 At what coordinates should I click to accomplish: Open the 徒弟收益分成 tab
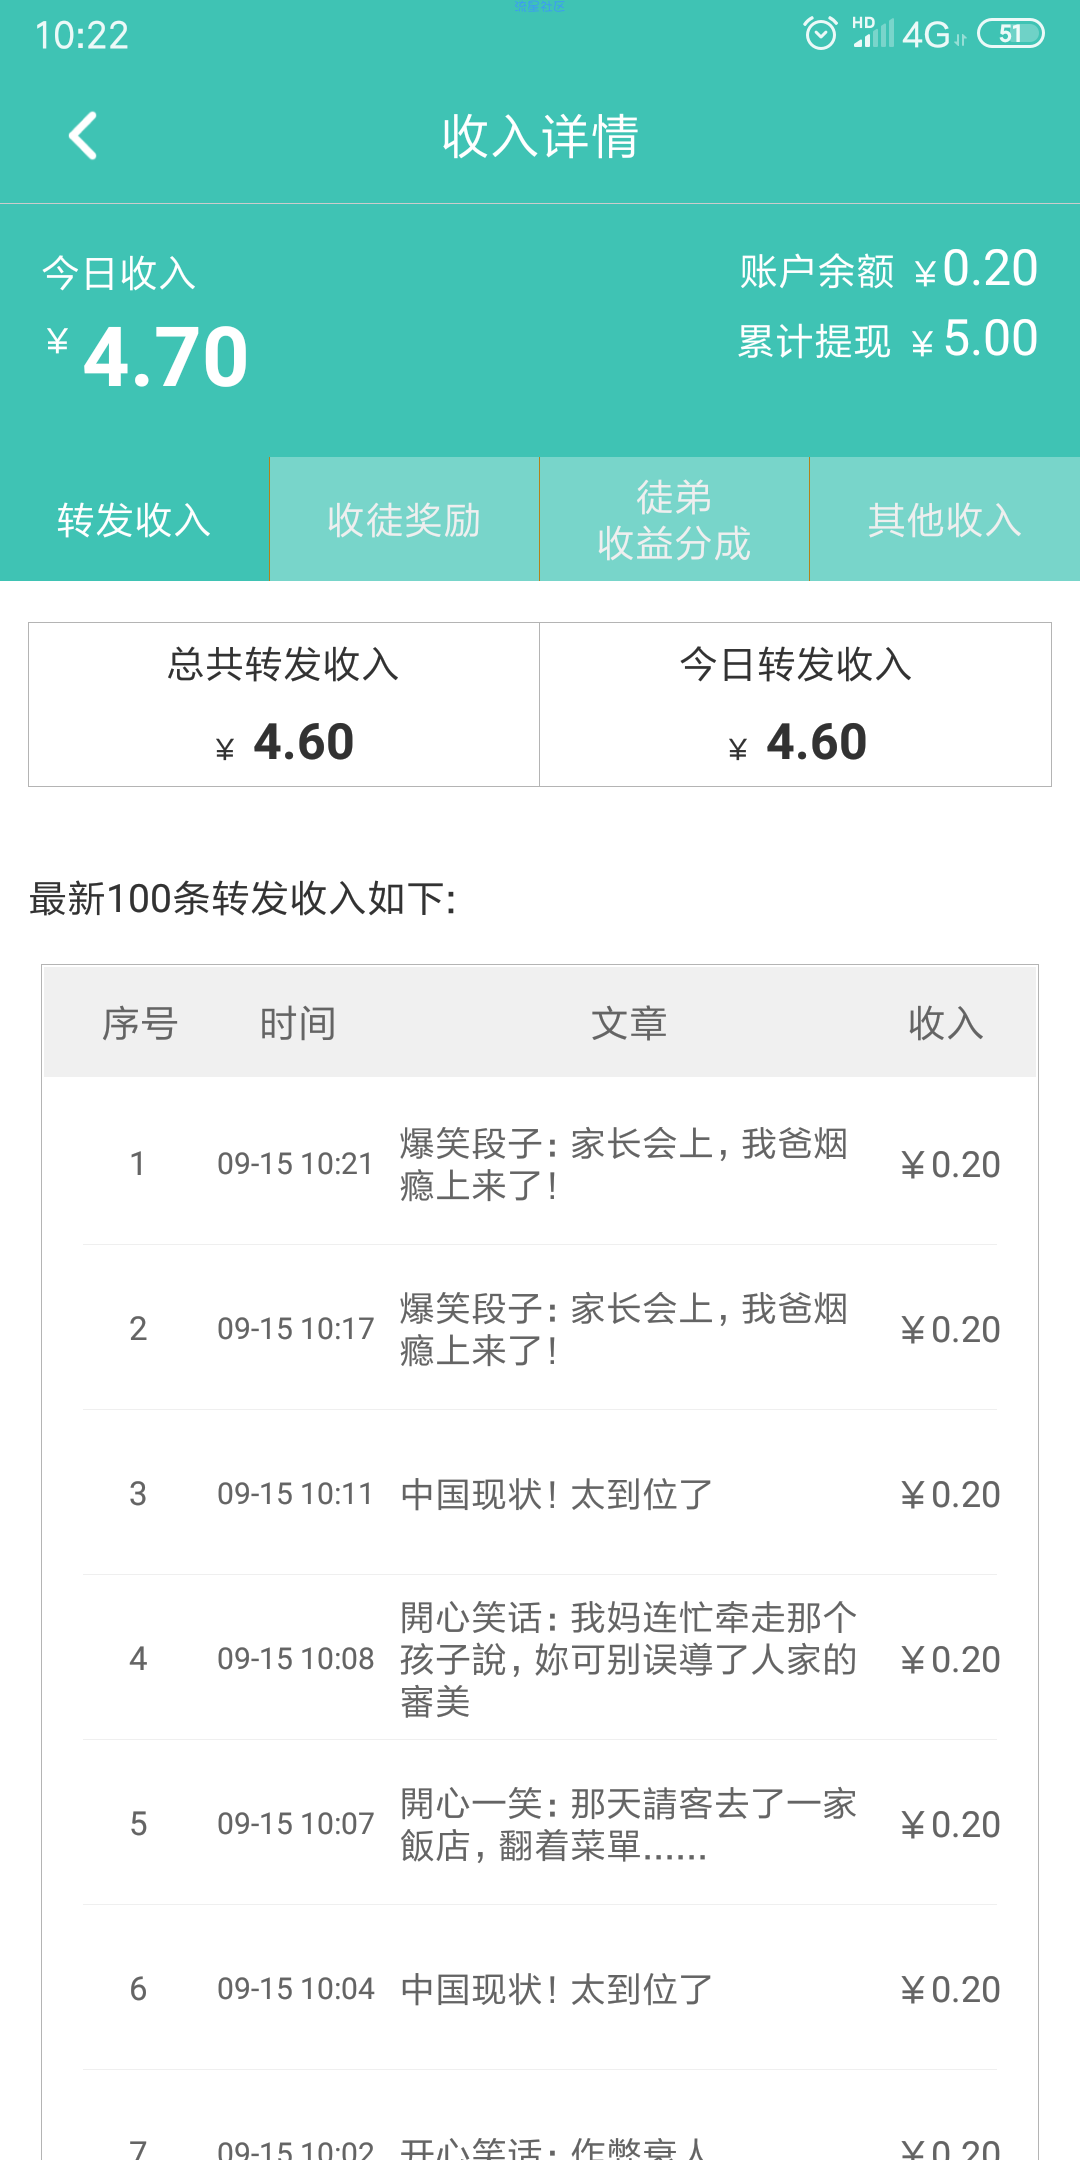(x=675, y=519)
